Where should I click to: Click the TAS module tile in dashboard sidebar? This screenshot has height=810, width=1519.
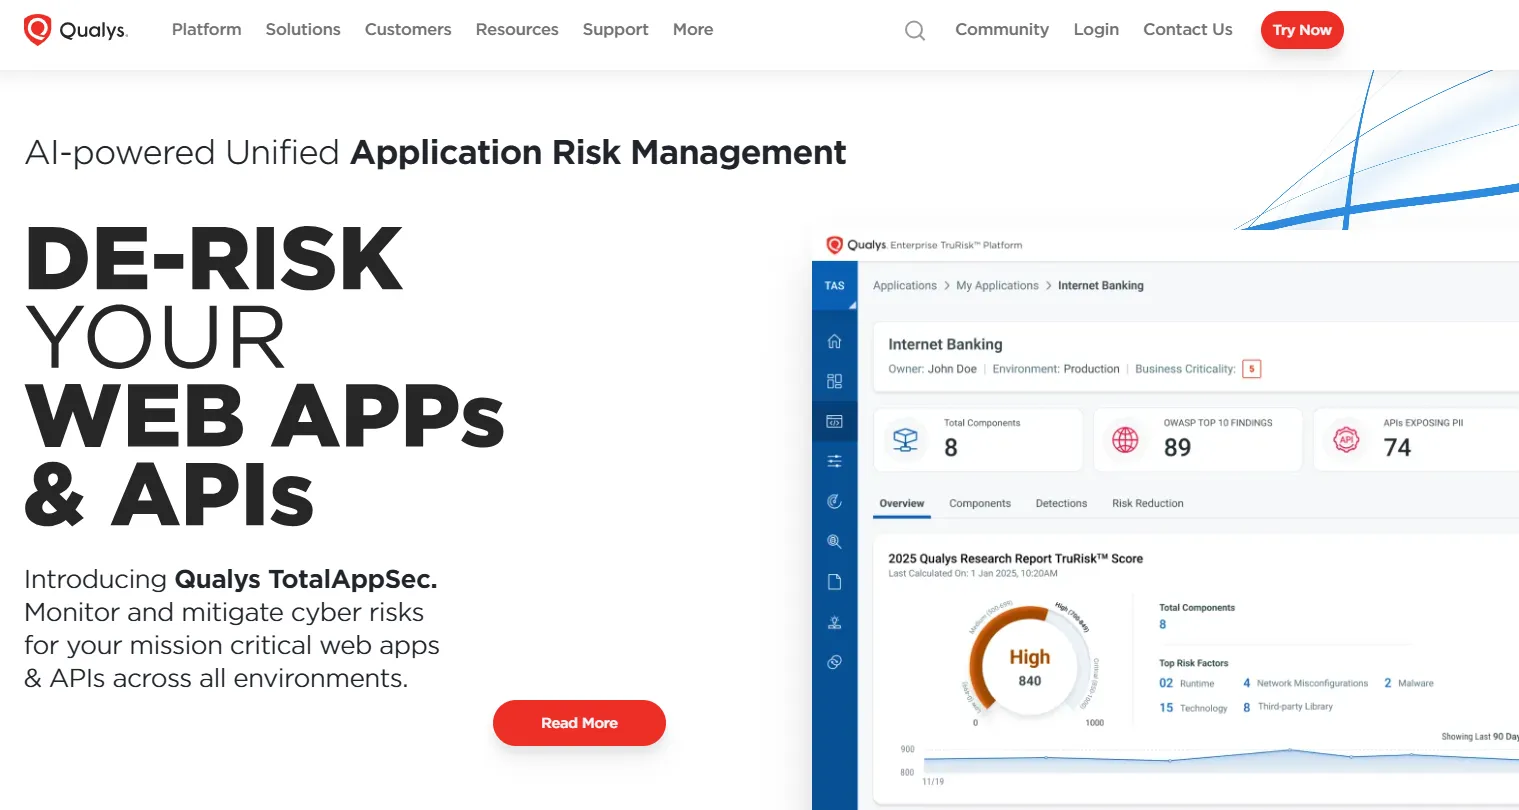(835, 286)
